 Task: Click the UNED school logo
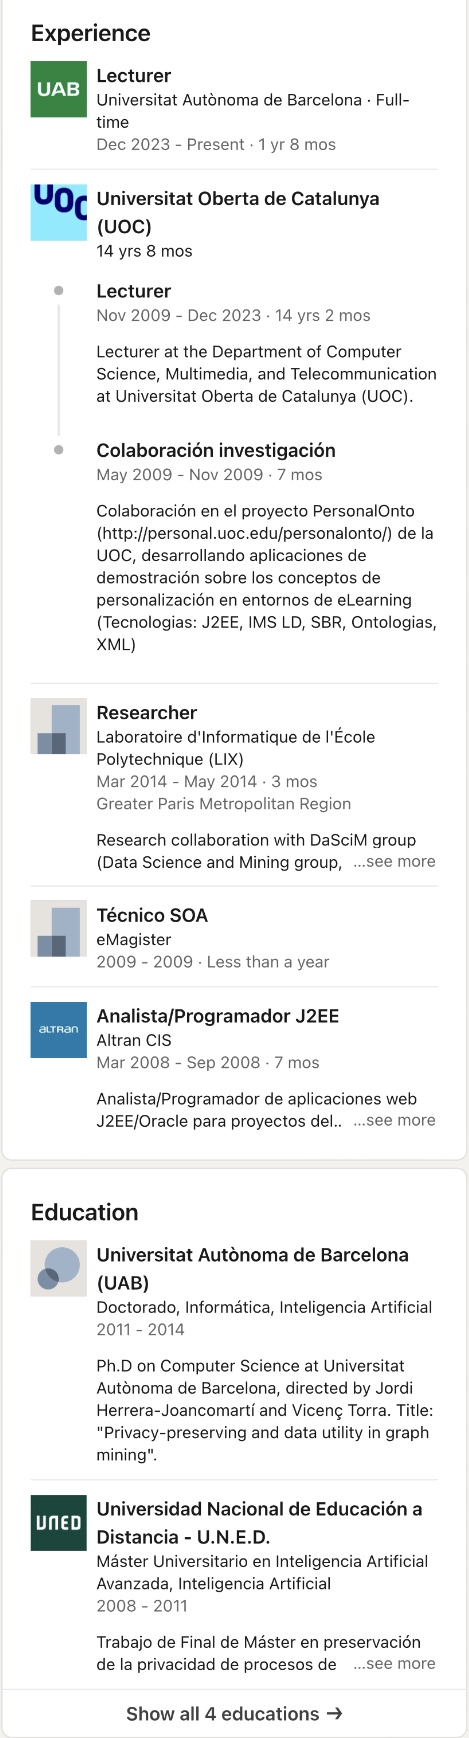pos(59,1523)
